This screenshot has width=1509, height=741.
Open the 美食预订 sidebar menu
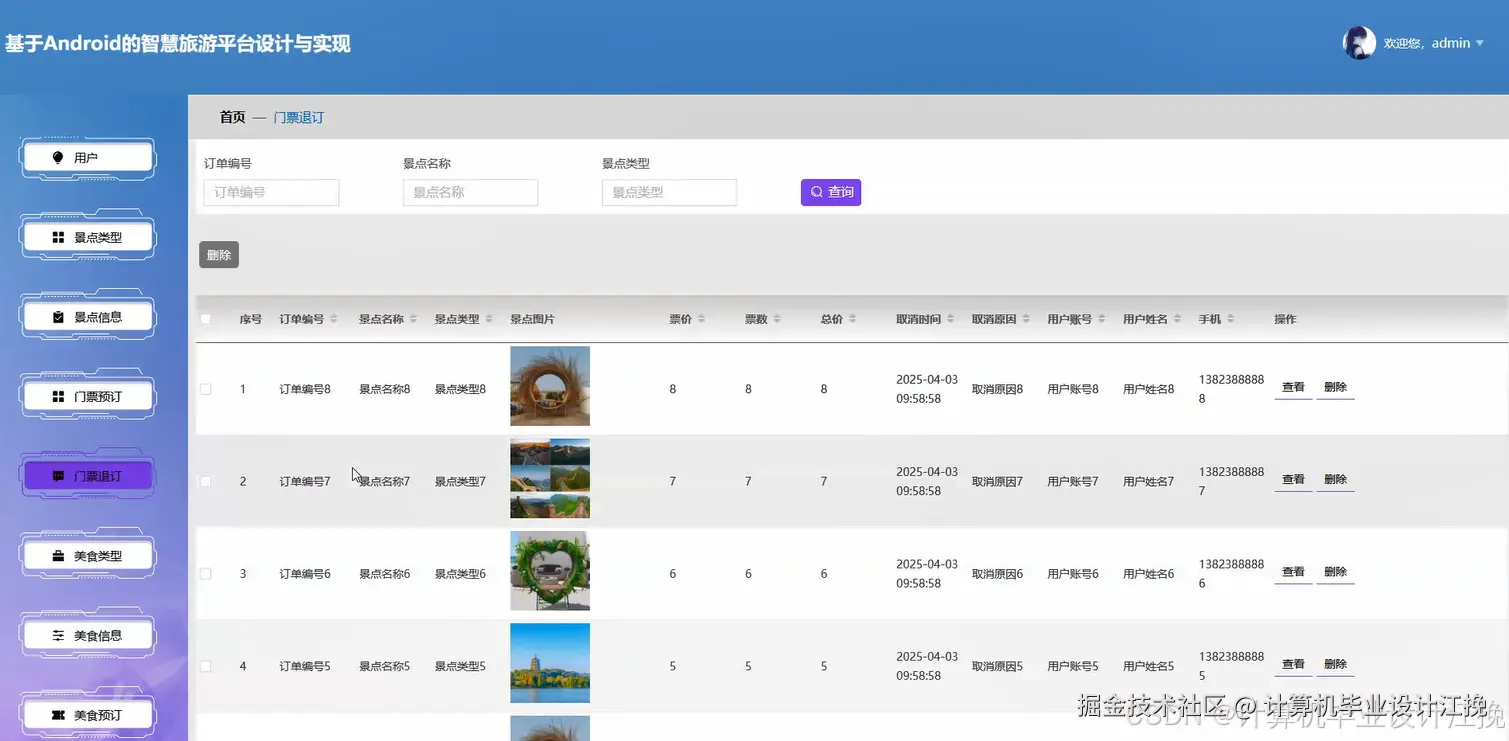tap(88, 714)
